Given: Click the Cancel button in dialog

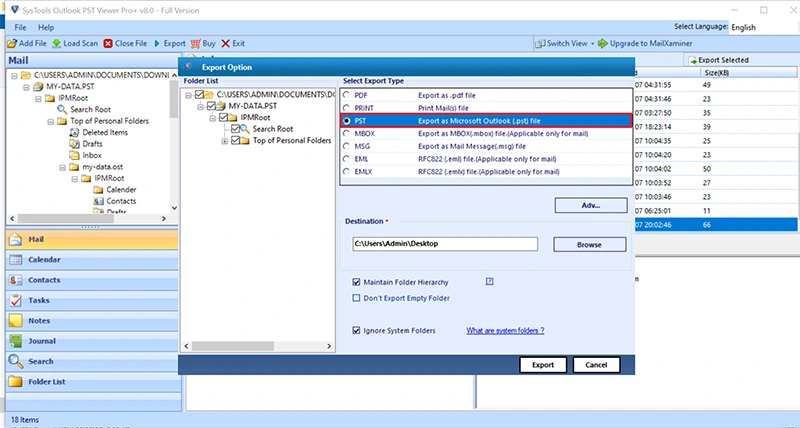Looking at the screenshot, I should coord(596,365).
